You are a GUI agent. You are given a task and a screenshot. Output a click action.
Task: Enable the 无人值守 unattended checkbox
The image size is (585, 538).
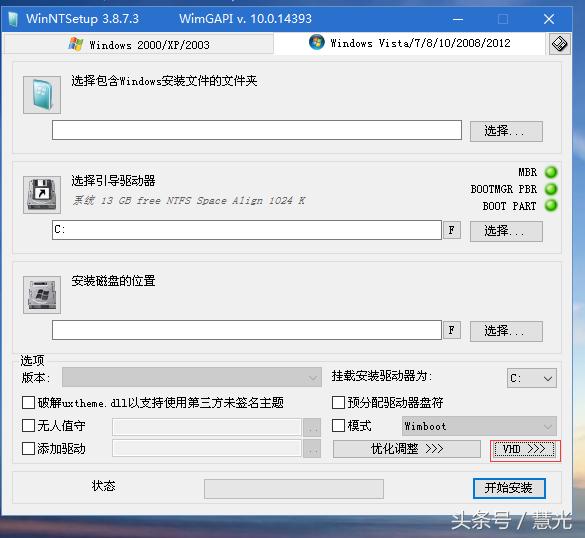click(28, 425)
